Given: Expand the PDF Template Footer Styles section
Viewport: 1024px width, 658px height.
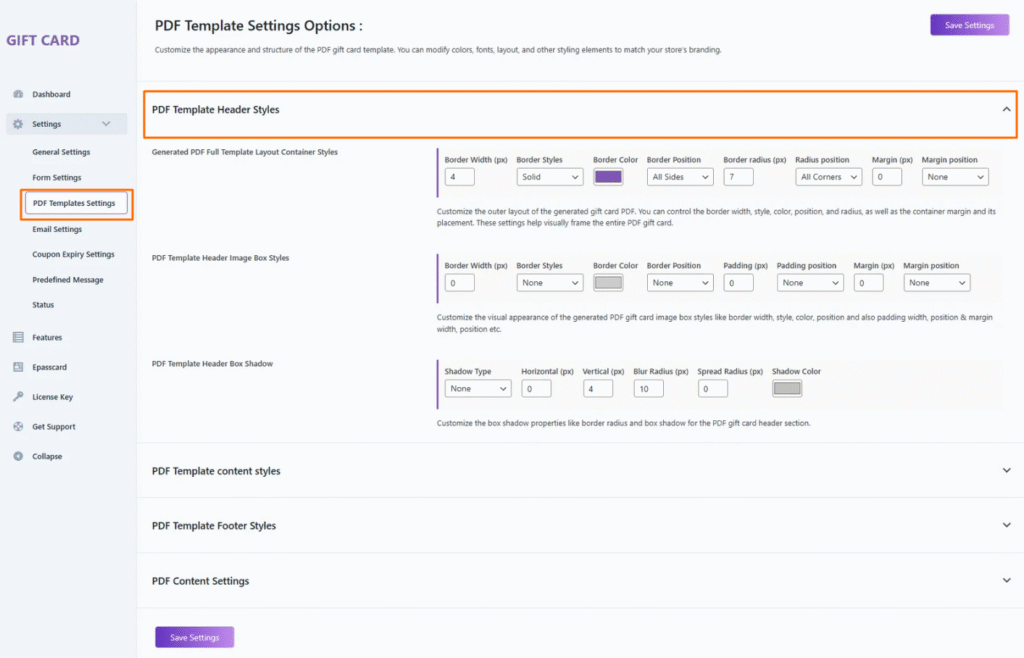Looking at the screenshot, I should (x=1006, y=526).
